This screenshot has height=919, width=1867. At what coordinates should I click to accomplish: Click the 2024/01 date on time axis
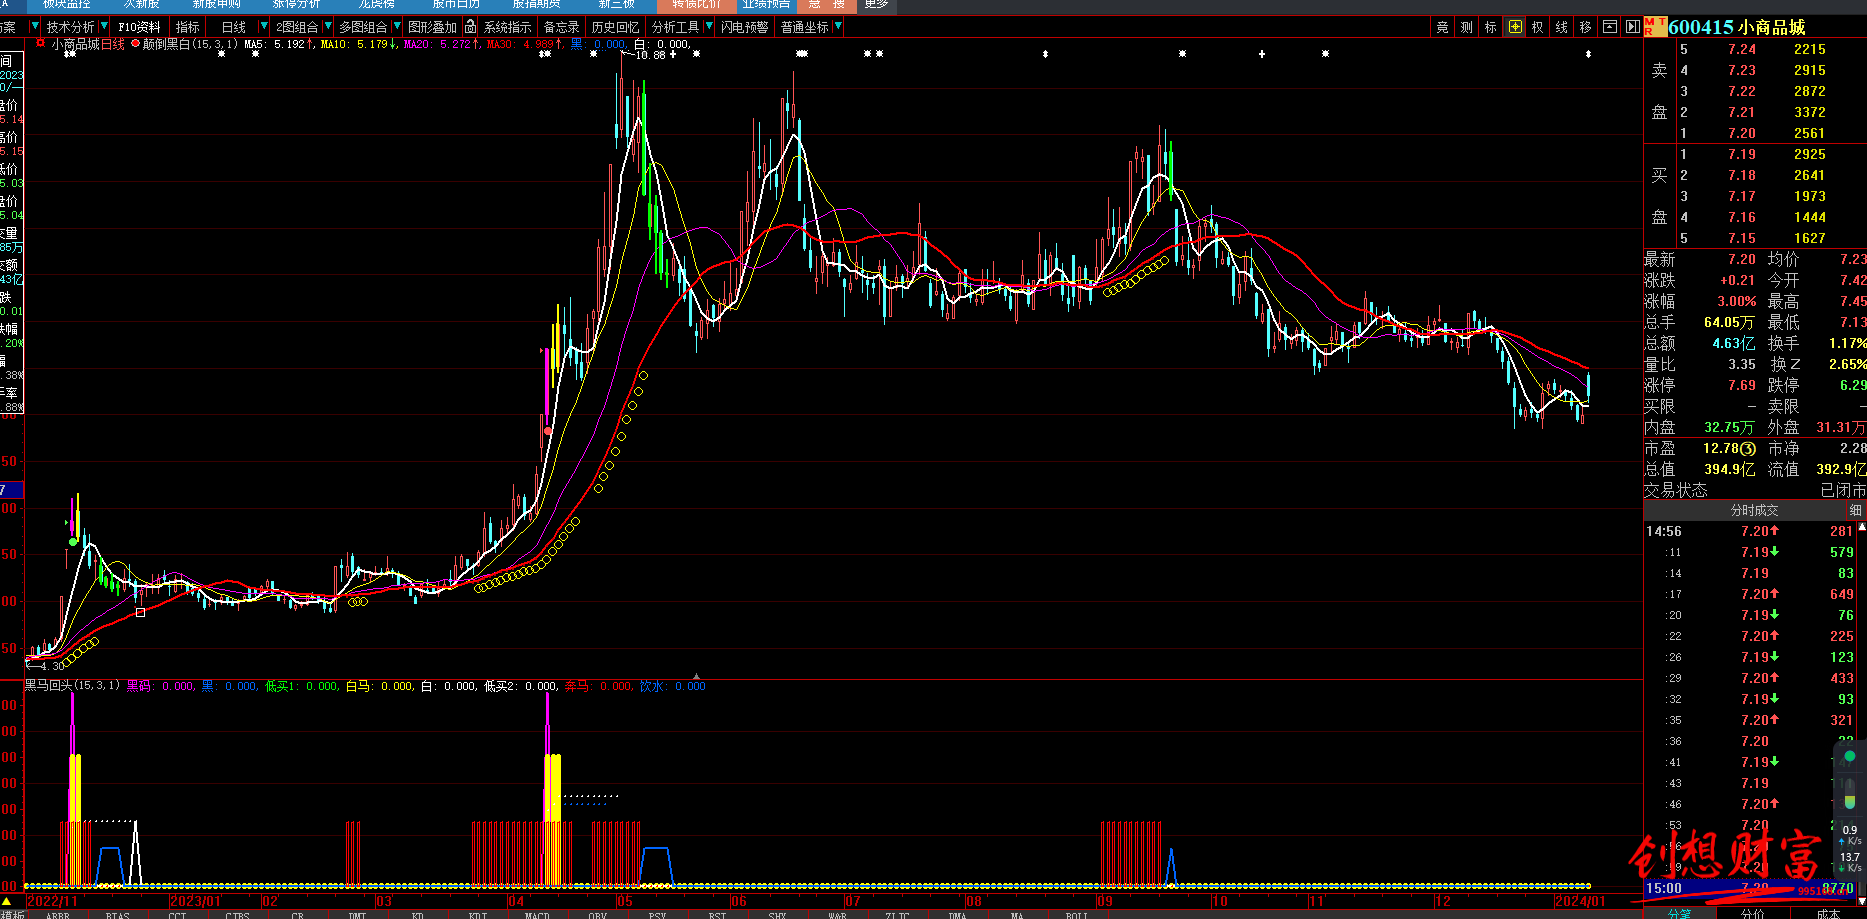1579,901
